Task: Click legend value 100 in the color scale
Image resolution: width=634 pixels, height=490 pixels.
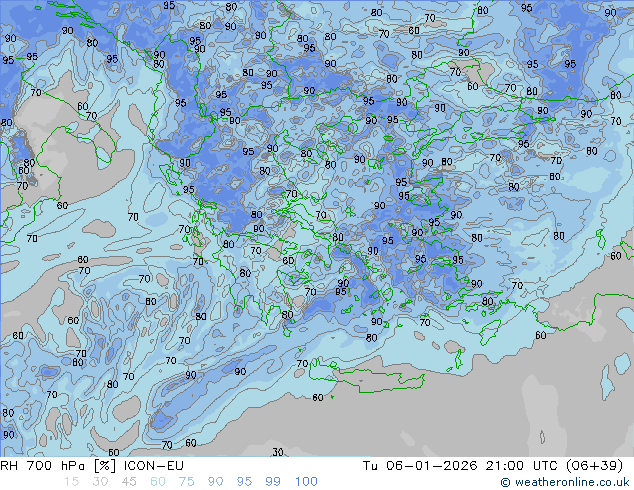Action: (306, 482)
